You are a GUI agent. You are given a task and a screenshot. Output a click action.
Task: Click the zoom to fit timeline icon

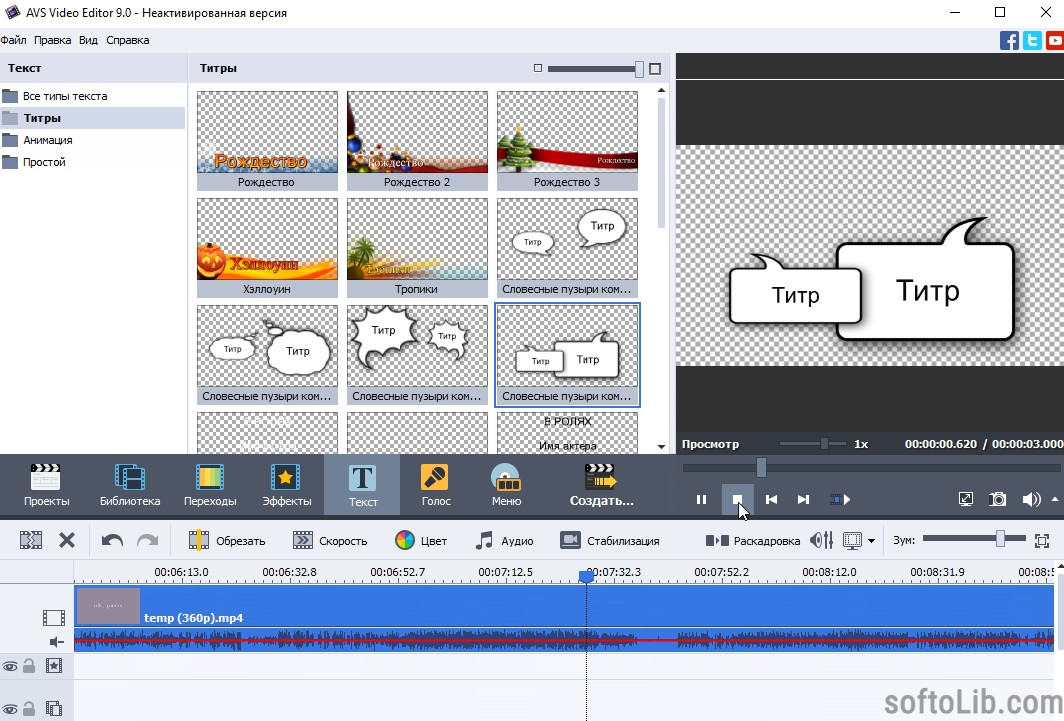click(1042, 541)
